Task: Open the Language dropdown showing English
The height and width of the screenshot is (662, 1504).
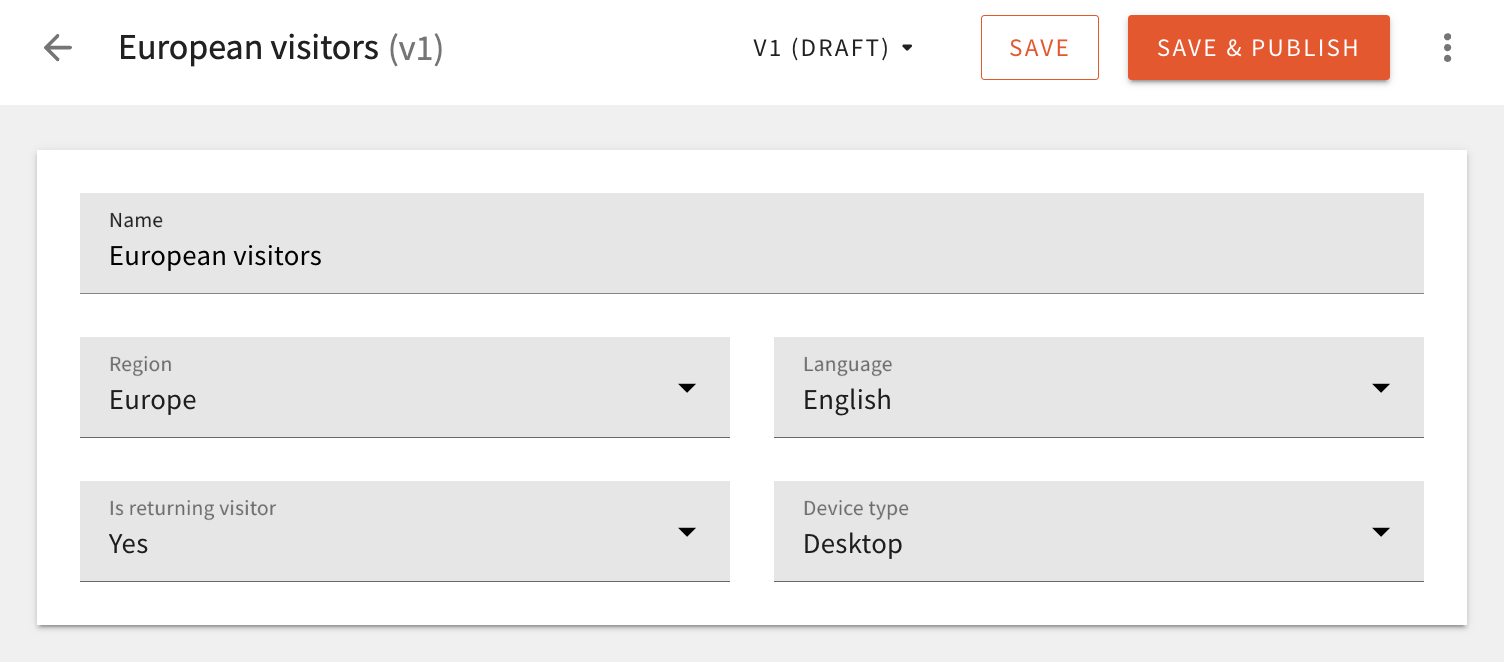Action: [1098, 388]
